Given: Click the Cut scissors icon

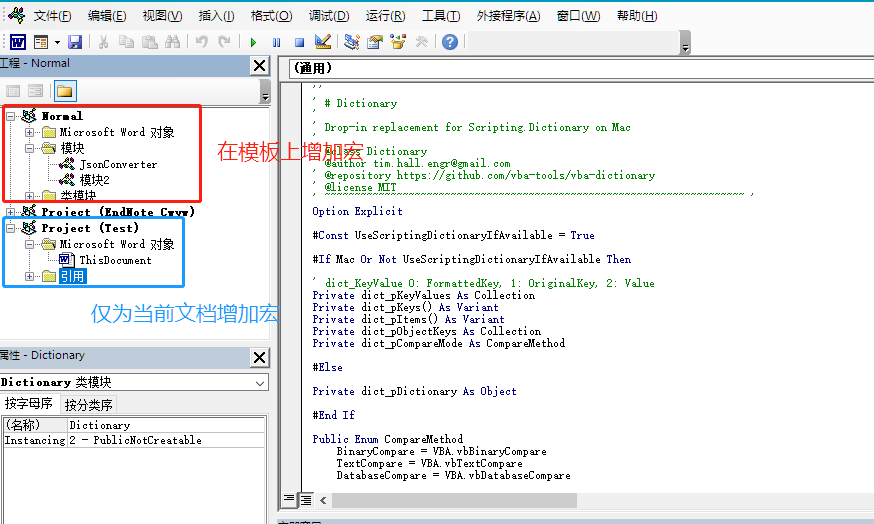Looking at the screenshot, I should pos(103,42).
